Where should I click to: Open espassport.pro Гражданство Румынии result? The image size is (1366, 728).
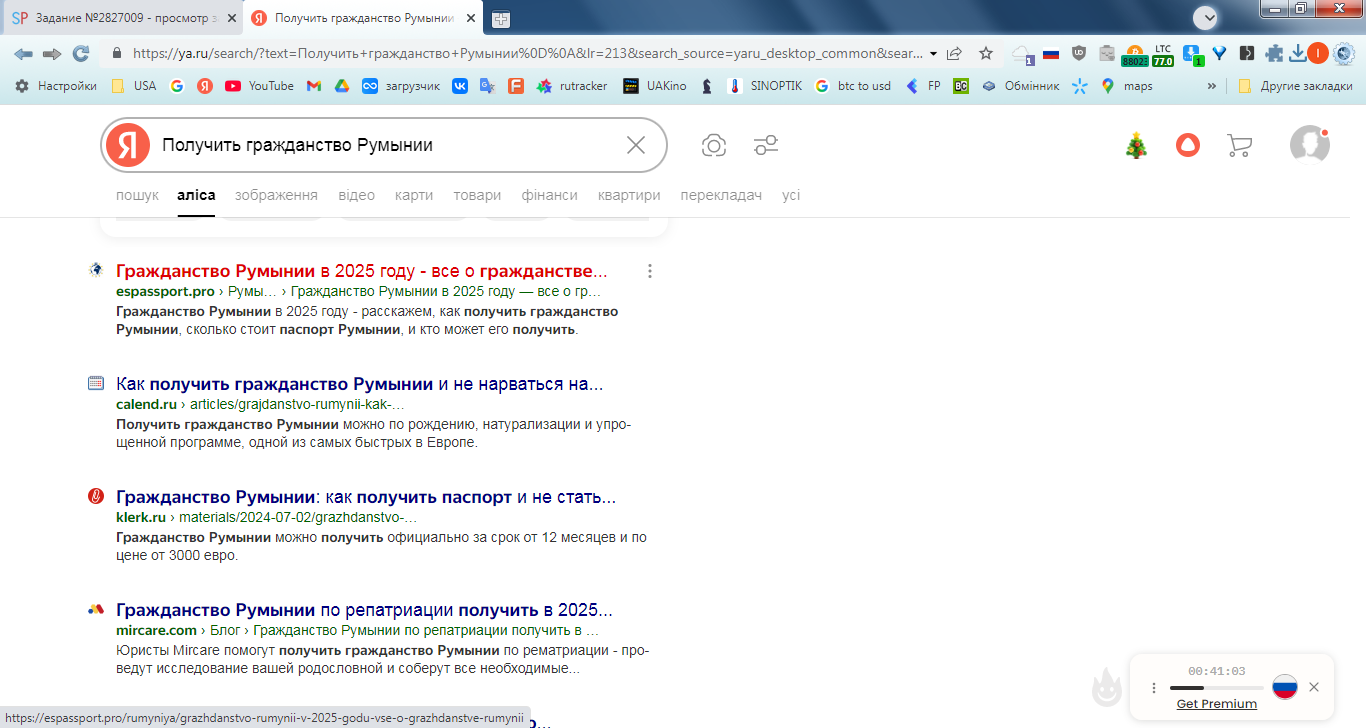[x=362, y=271]
